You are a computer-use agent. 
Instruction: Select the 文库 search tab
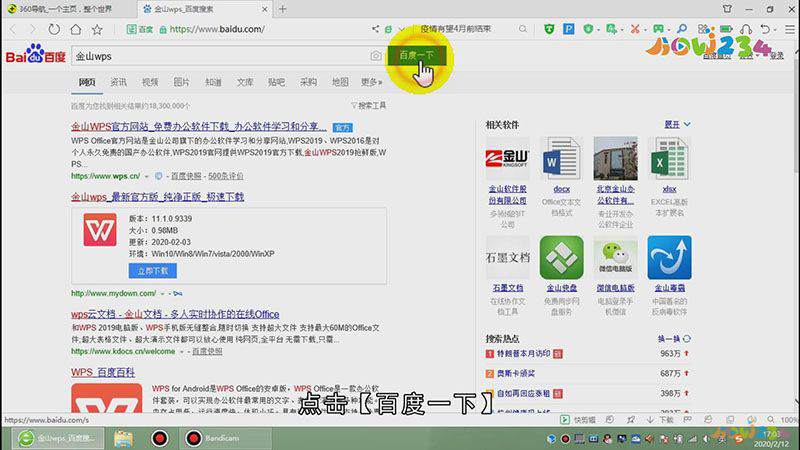(245, 82)
